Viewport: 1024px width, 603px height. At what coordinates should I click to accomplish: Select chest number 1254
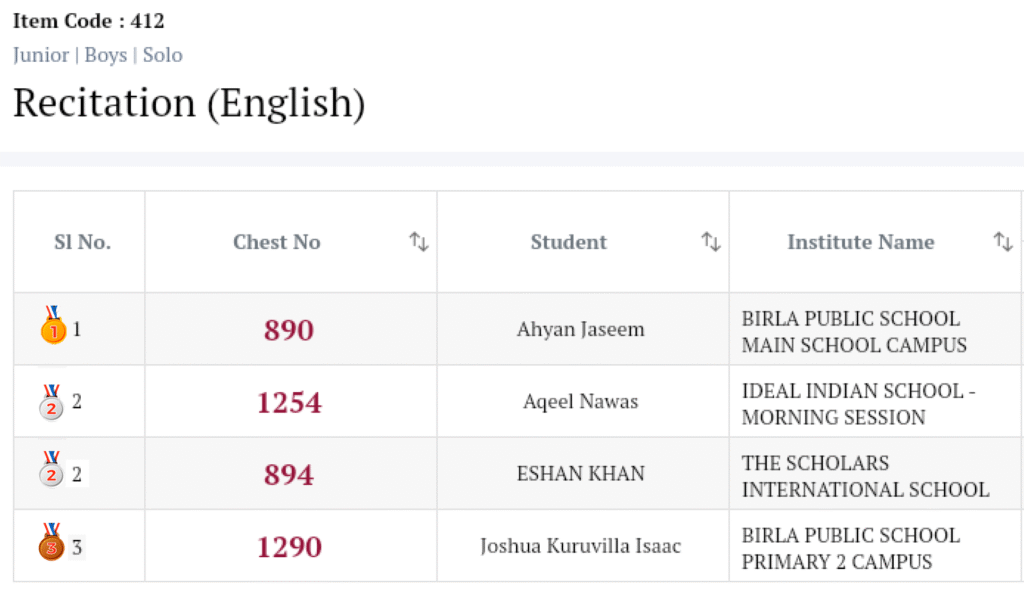click(289, 402)
